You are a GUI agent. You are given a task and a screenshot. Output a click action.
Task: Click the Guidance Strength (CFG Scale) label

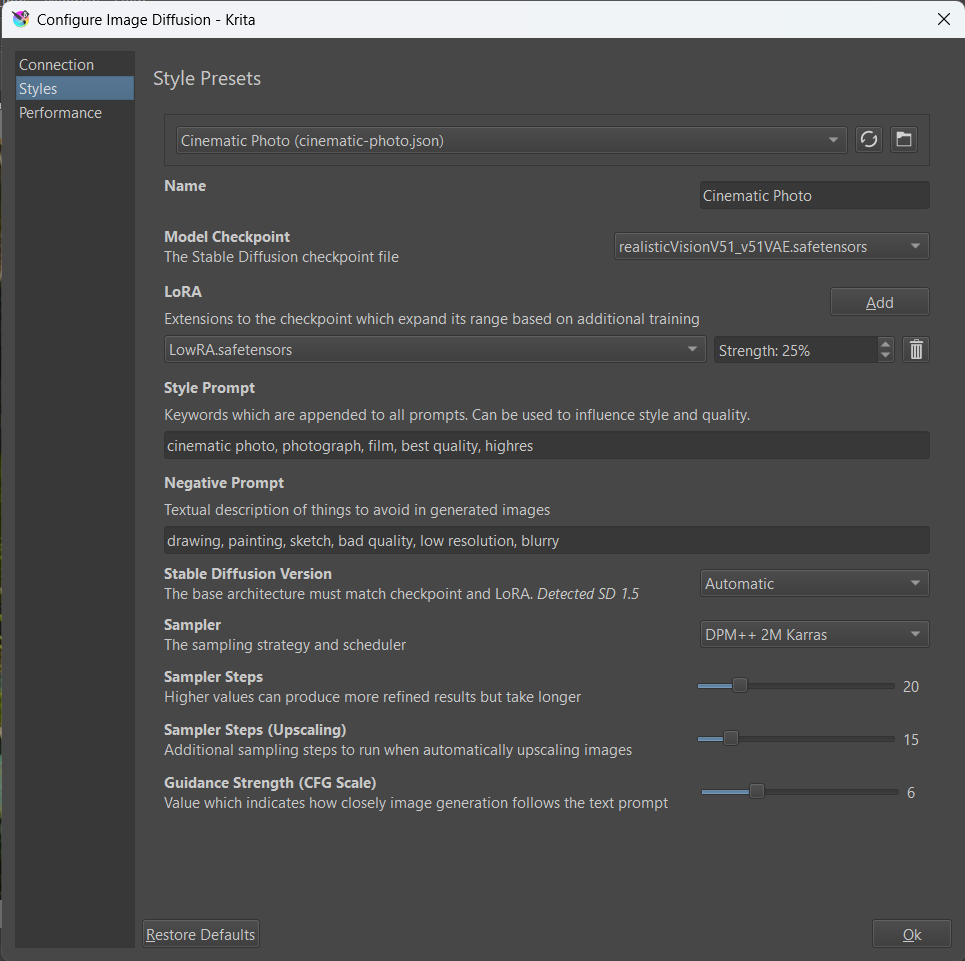[270, 783]
